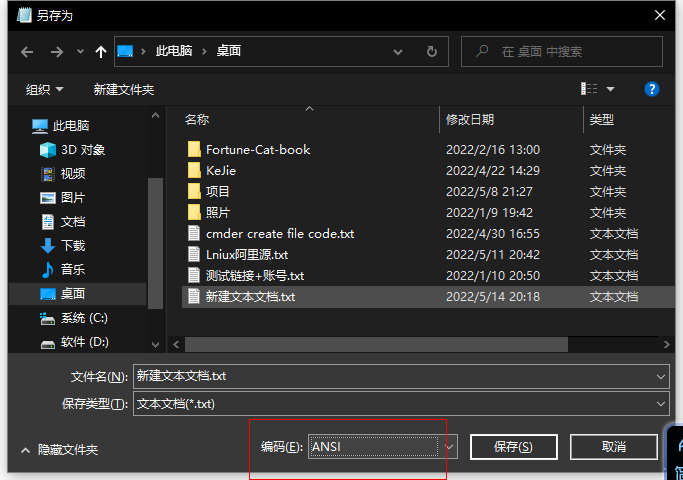Screen dimensions: 683x480
Task: Click document icon of 测试链接+账号.txt
Action: pos(194,275)
